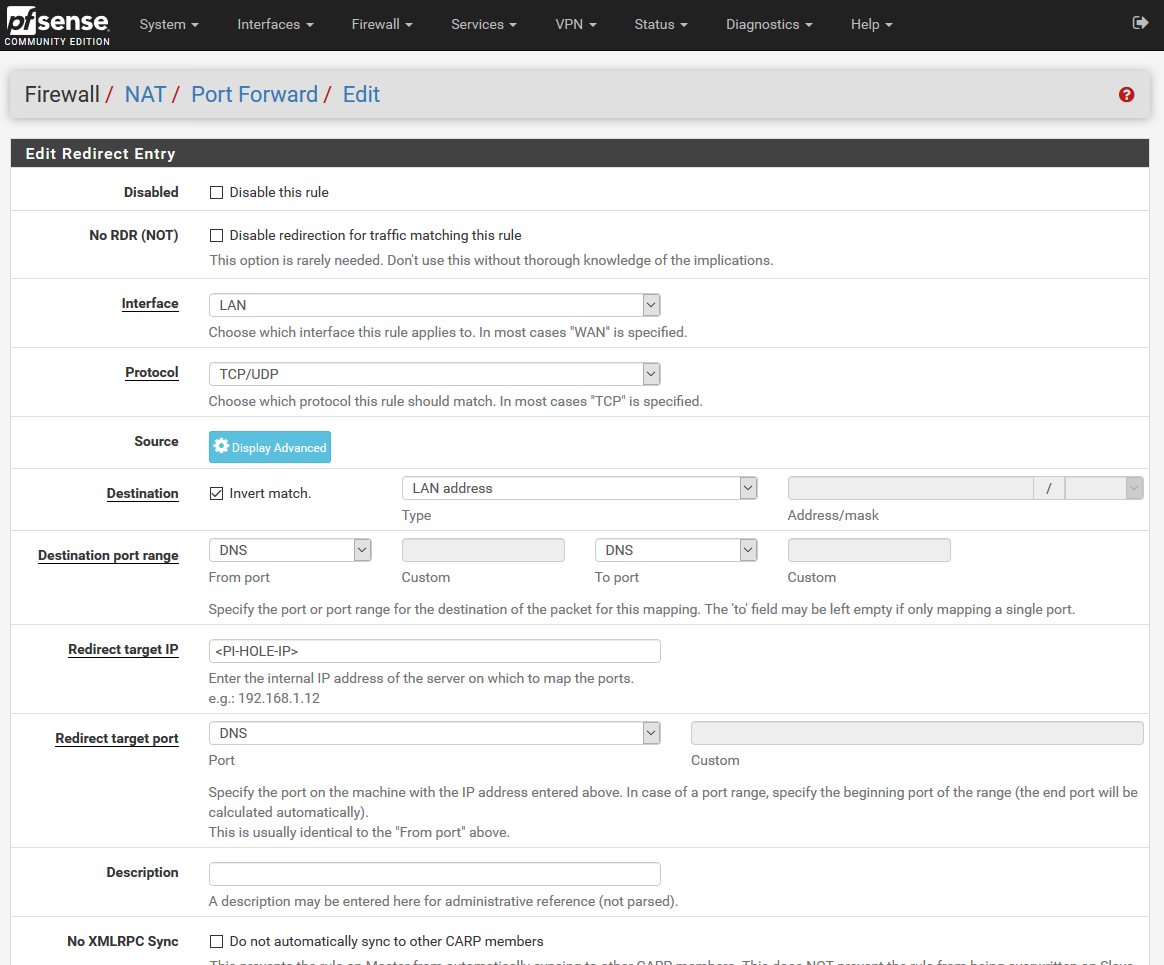
Task: Focus the Redirect target IP field with <PI-HOLE-IP>
Action: [x=434, y=651]
